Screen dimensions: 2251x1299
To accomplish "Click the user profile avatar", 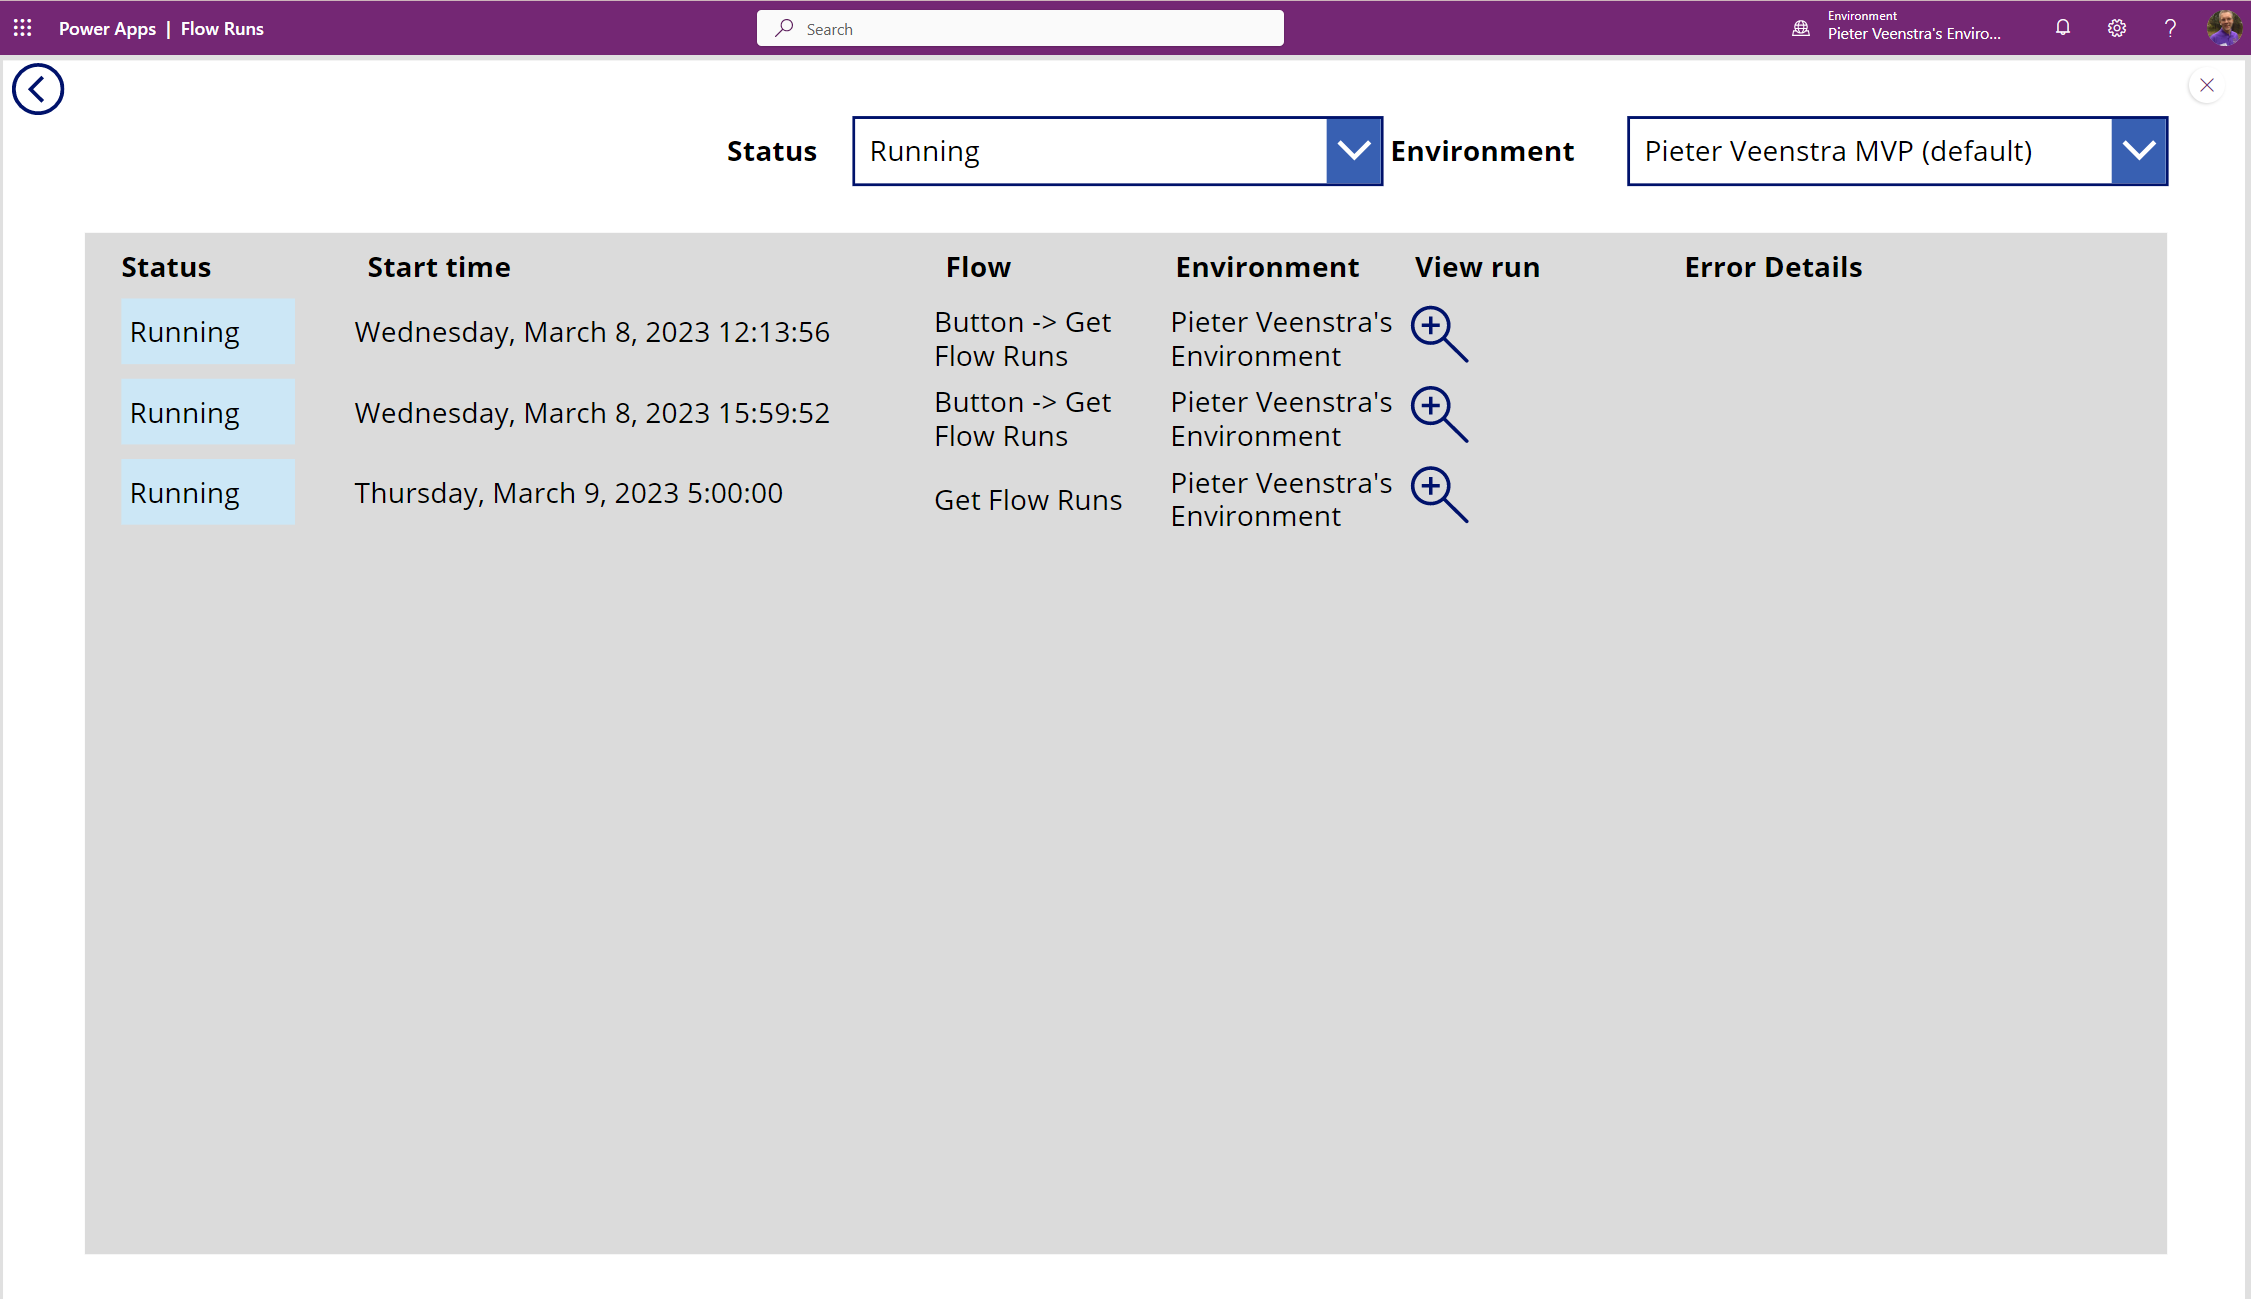I will pyautogui.click(x=2223, y=28).
